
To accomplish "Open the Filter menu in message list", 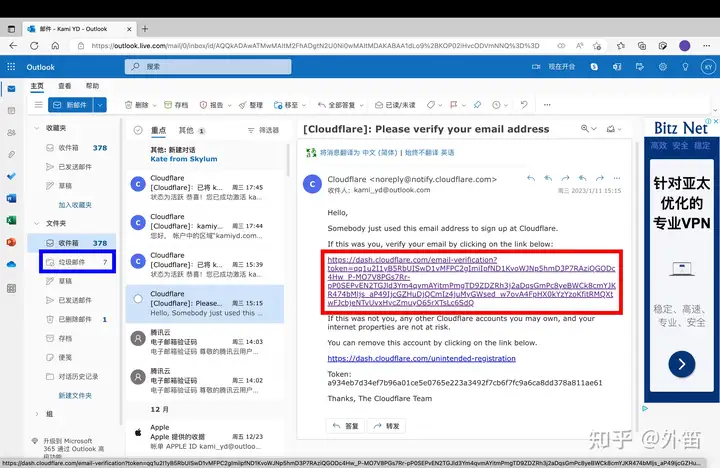I will pos(263,130).
